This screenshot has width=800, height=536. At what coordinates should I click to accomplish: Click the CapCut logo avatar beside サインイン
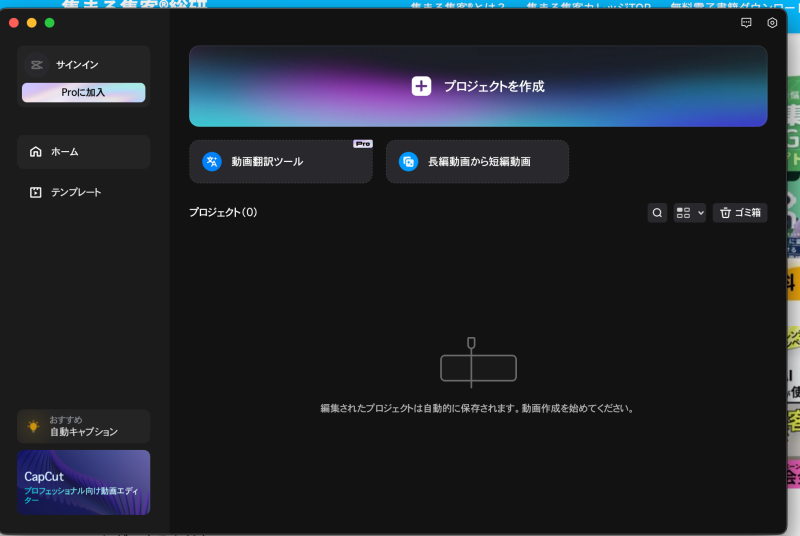[36, 65]
